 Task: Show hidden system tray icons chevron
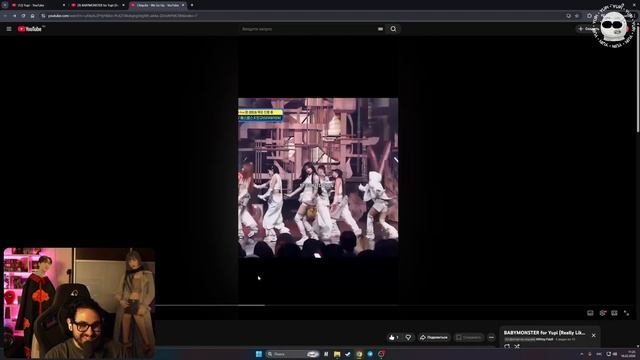point(582,354)
